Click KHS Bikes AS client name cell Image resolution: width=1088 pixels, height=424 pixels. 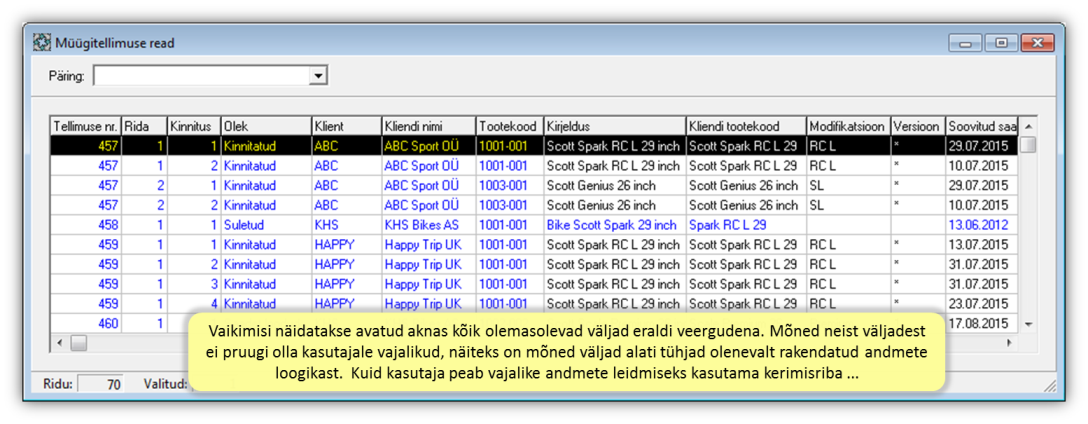[428, 225]
